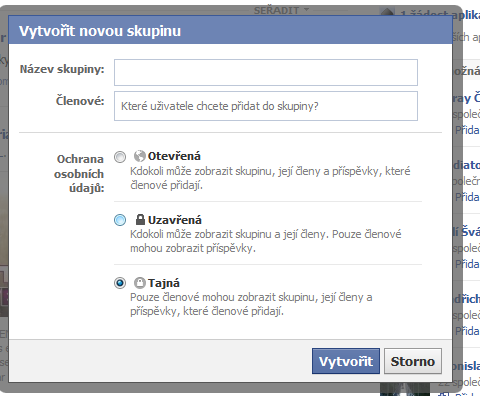The image size is (480, 396).
Task: Cancel the dialog with Storno button
Action: click(x=413, y=361)
